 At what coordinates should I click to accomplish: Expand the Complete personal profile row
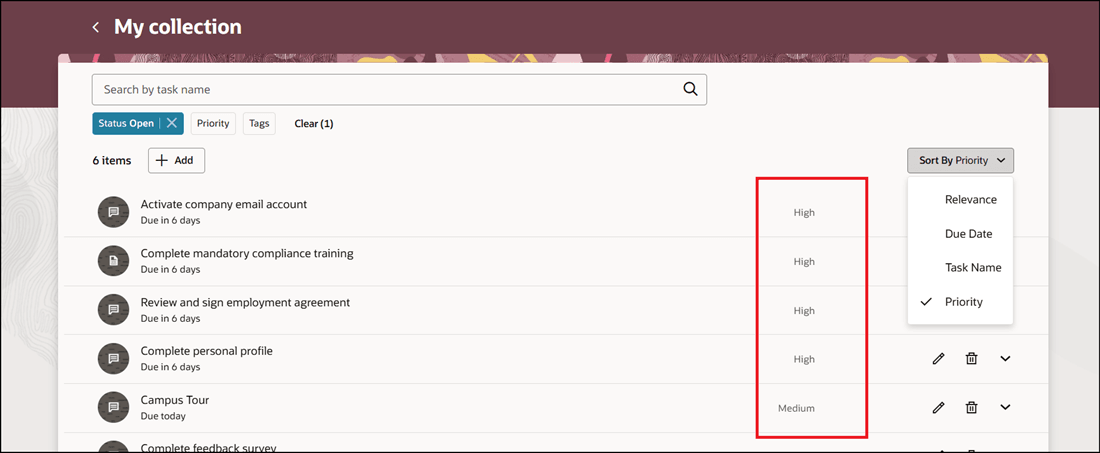tap(1005, 358)
